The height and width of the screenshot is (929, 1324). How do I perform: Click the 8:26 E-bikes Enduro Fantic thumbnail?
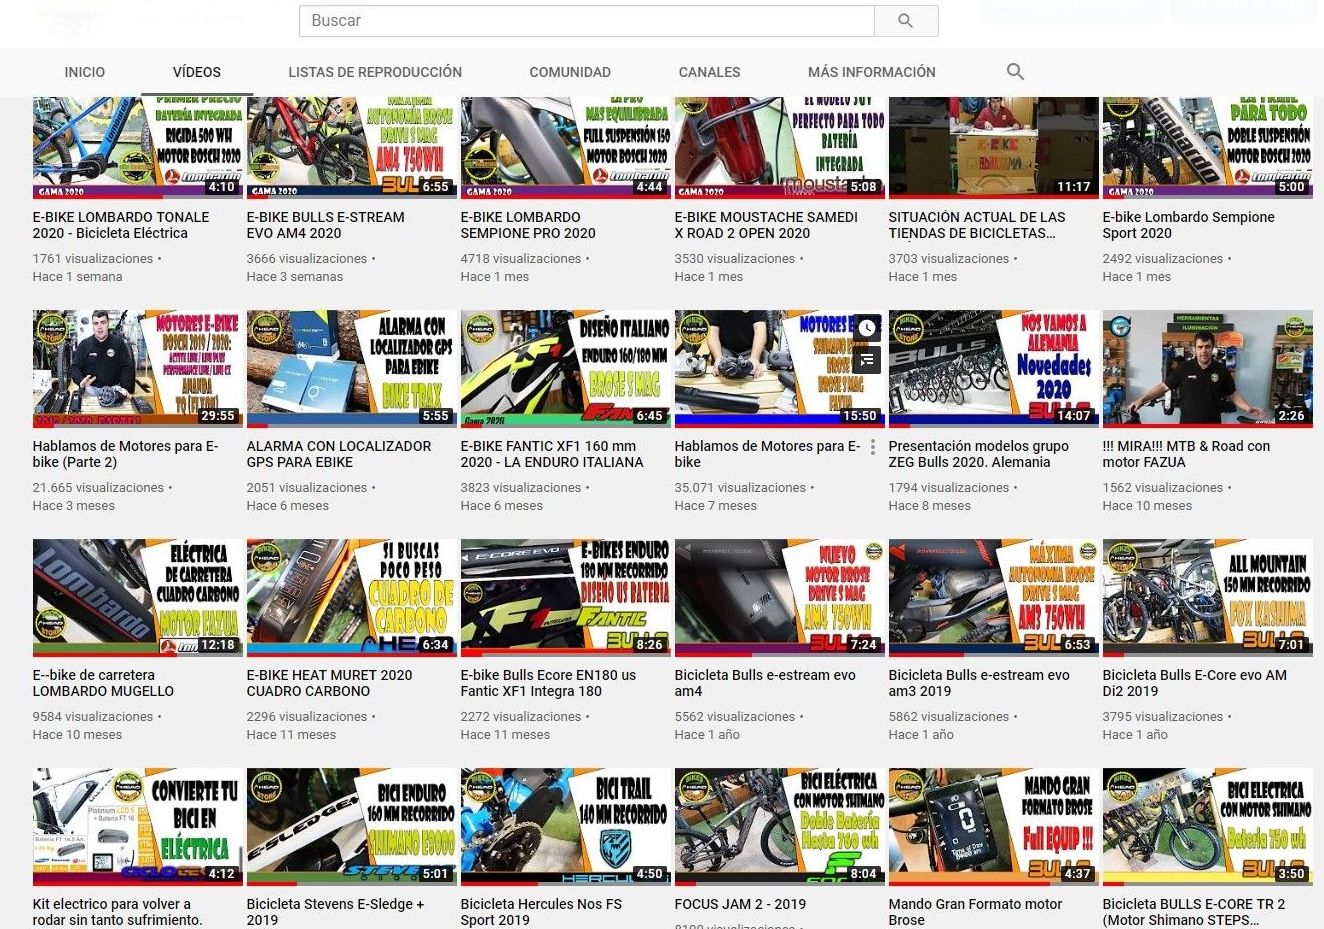[566, 597]
